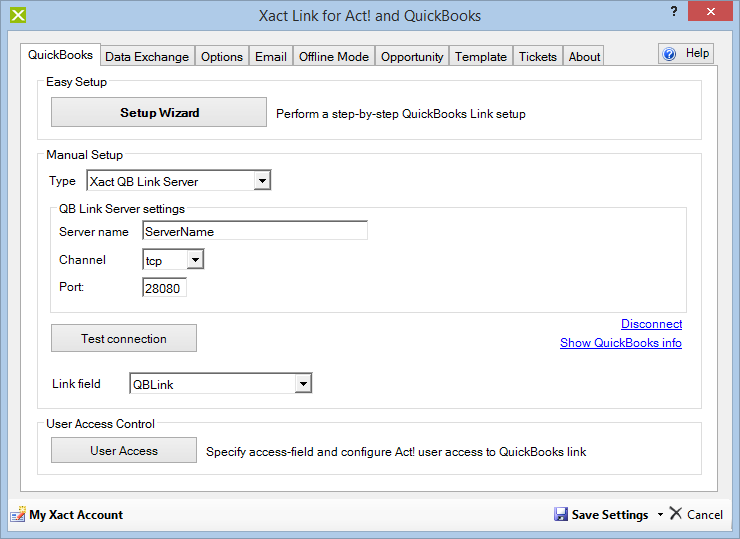The height and width of the screenshot is (539, 740).
Task: Click the Disconnect link
Action: (x=651, y=324)
